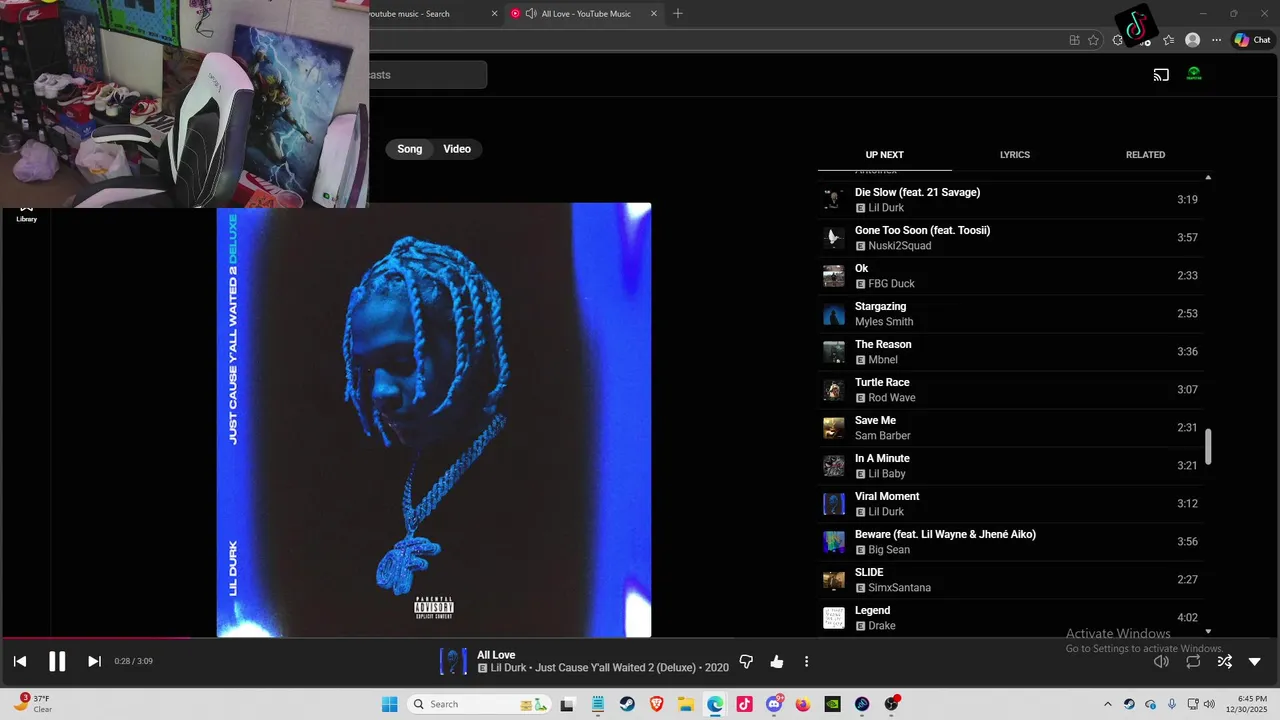Image resolution: width=1280 pixels, height=720 pixels.
Task: Play Legend from the queue
Action: (1010, 618)
